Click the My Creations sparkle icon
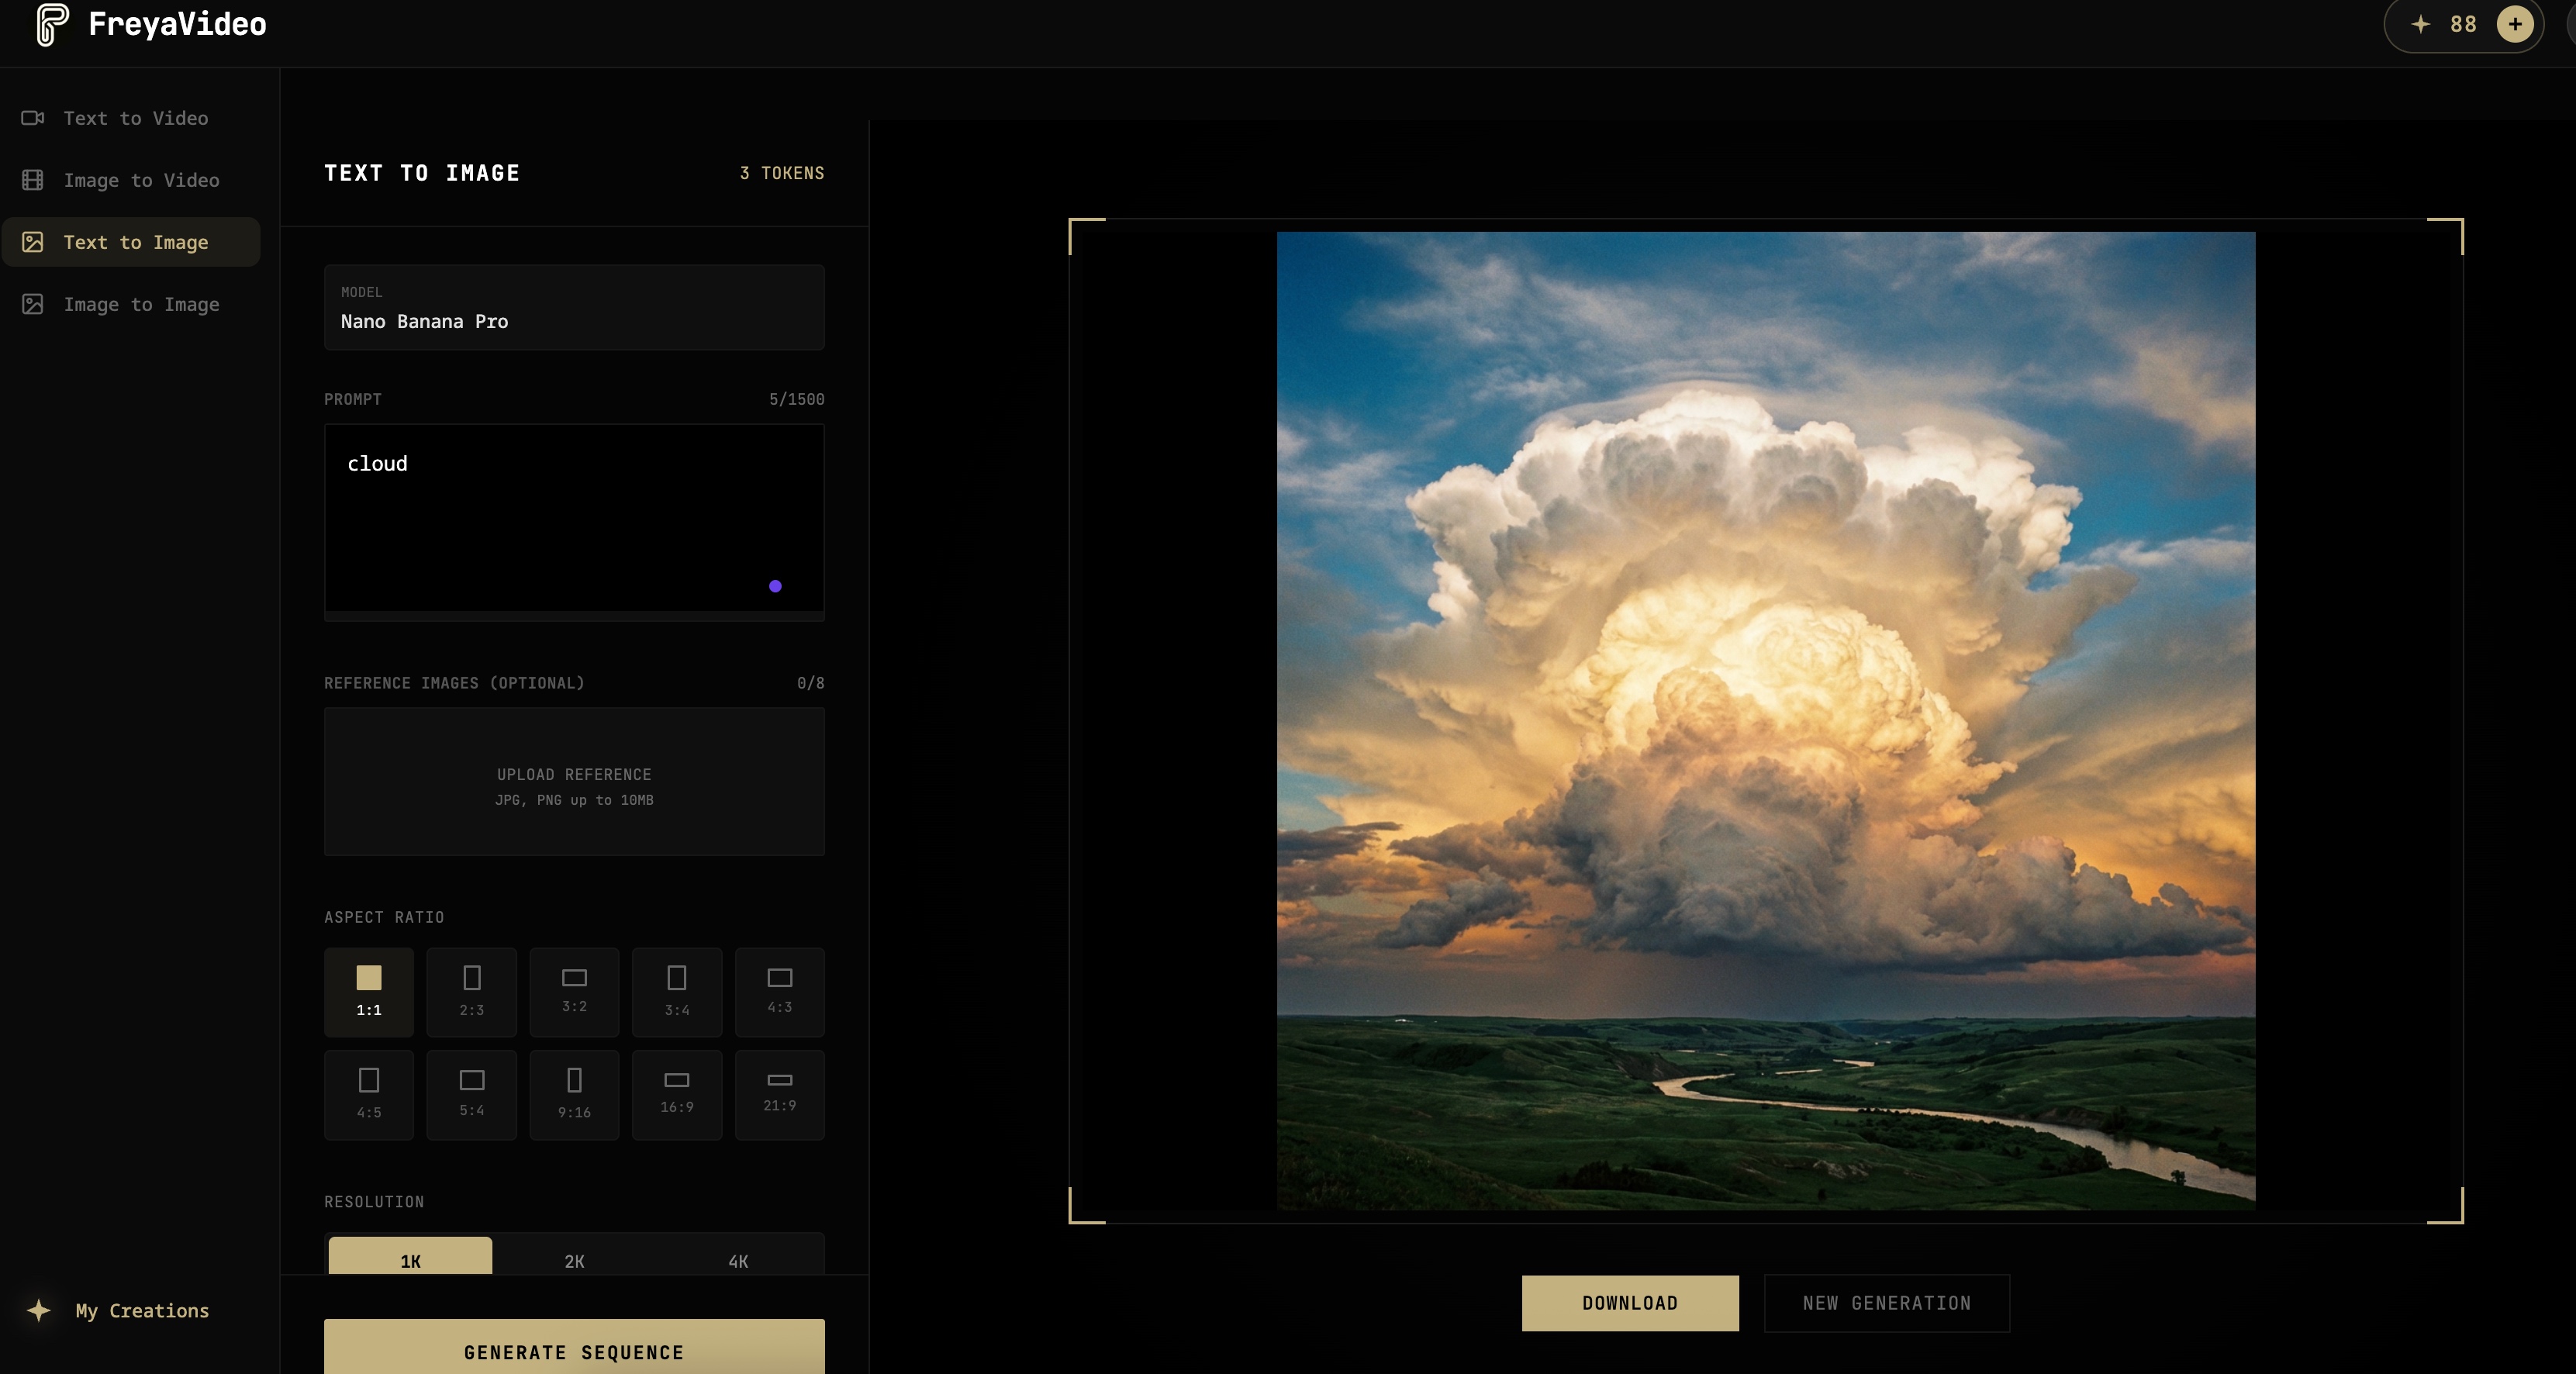 (x=39, y=1310)
